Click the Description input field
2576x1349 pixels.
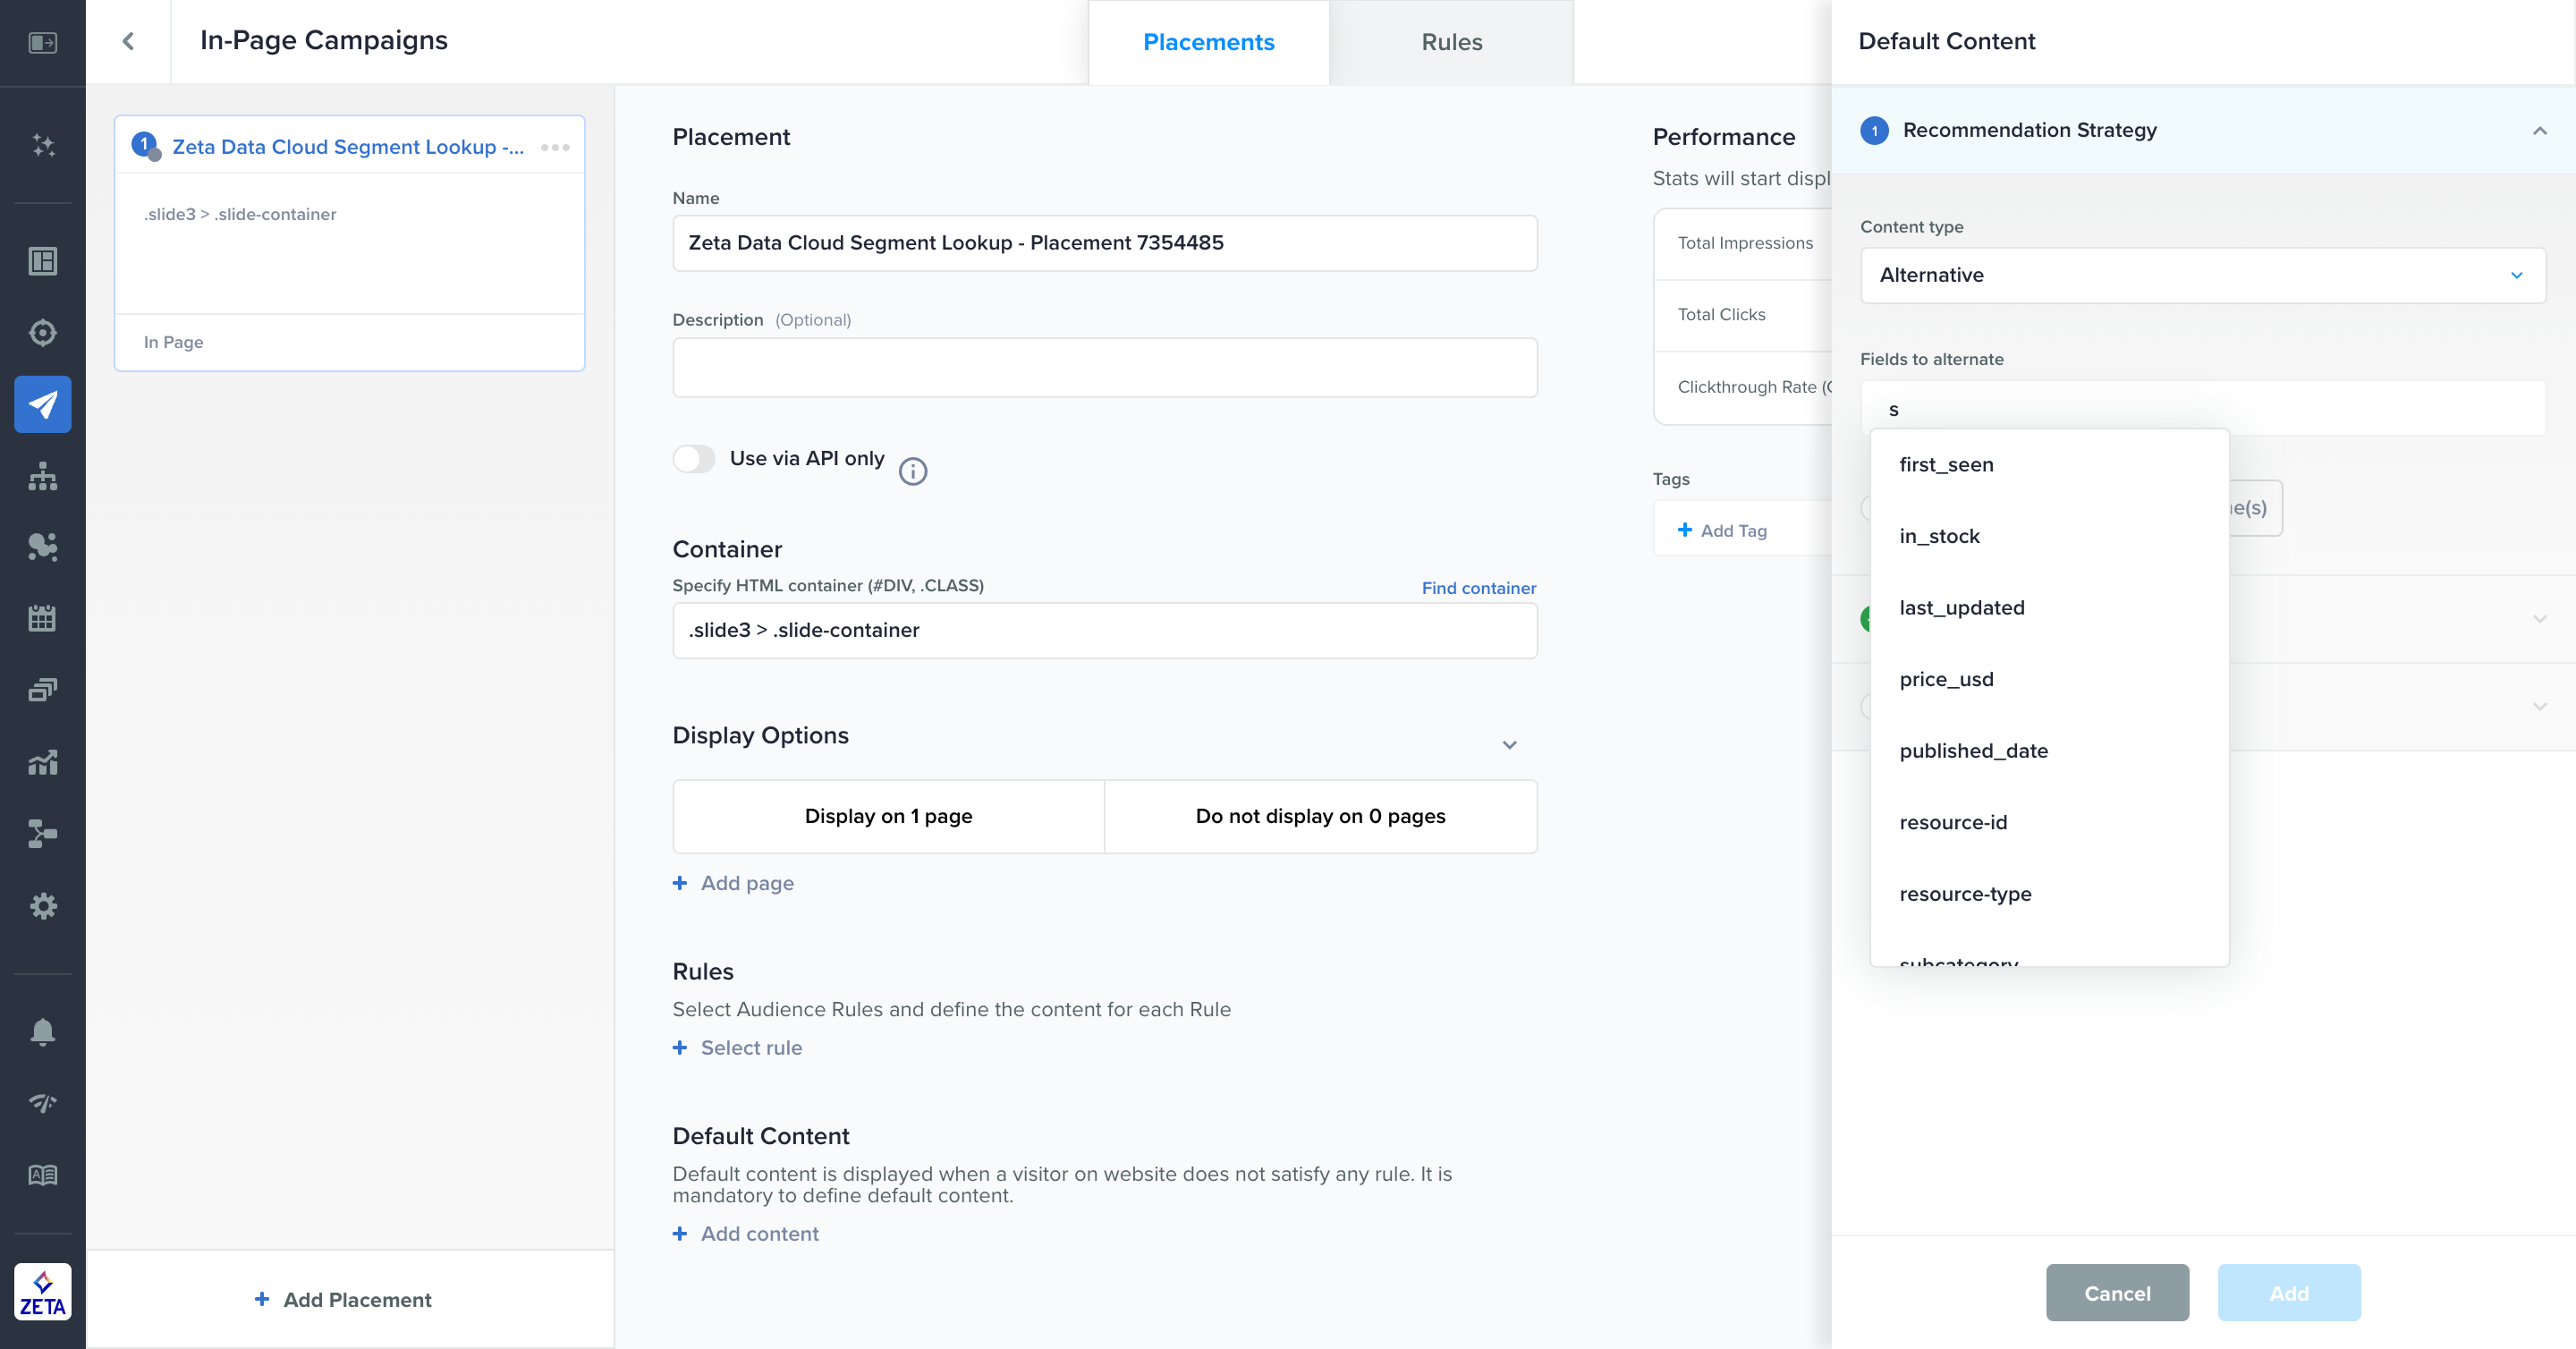[x=1104, y=368]
